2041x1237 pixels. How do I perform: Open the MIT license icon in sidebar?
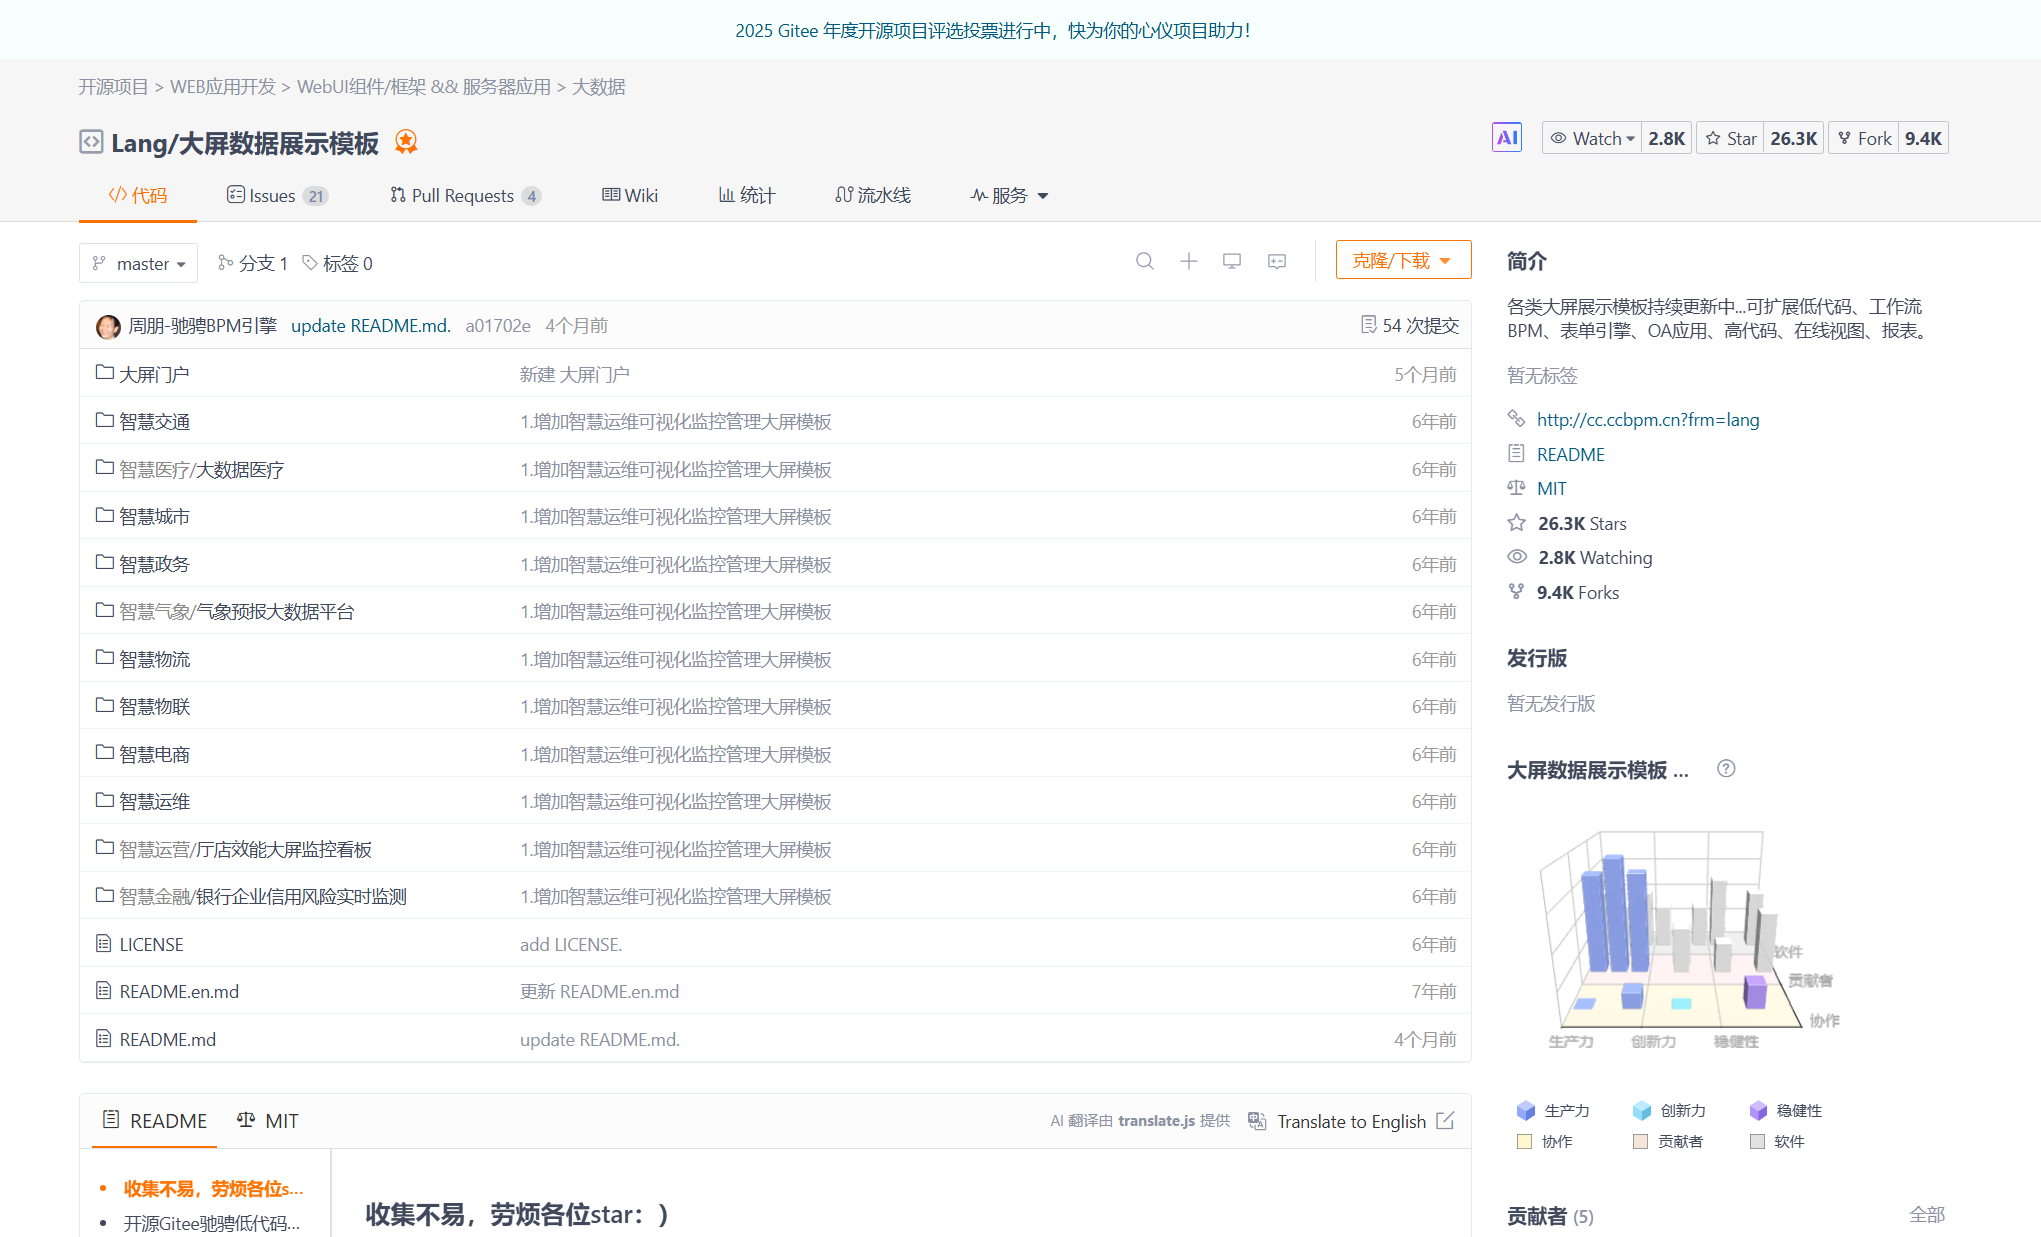tap(1516, 488)
